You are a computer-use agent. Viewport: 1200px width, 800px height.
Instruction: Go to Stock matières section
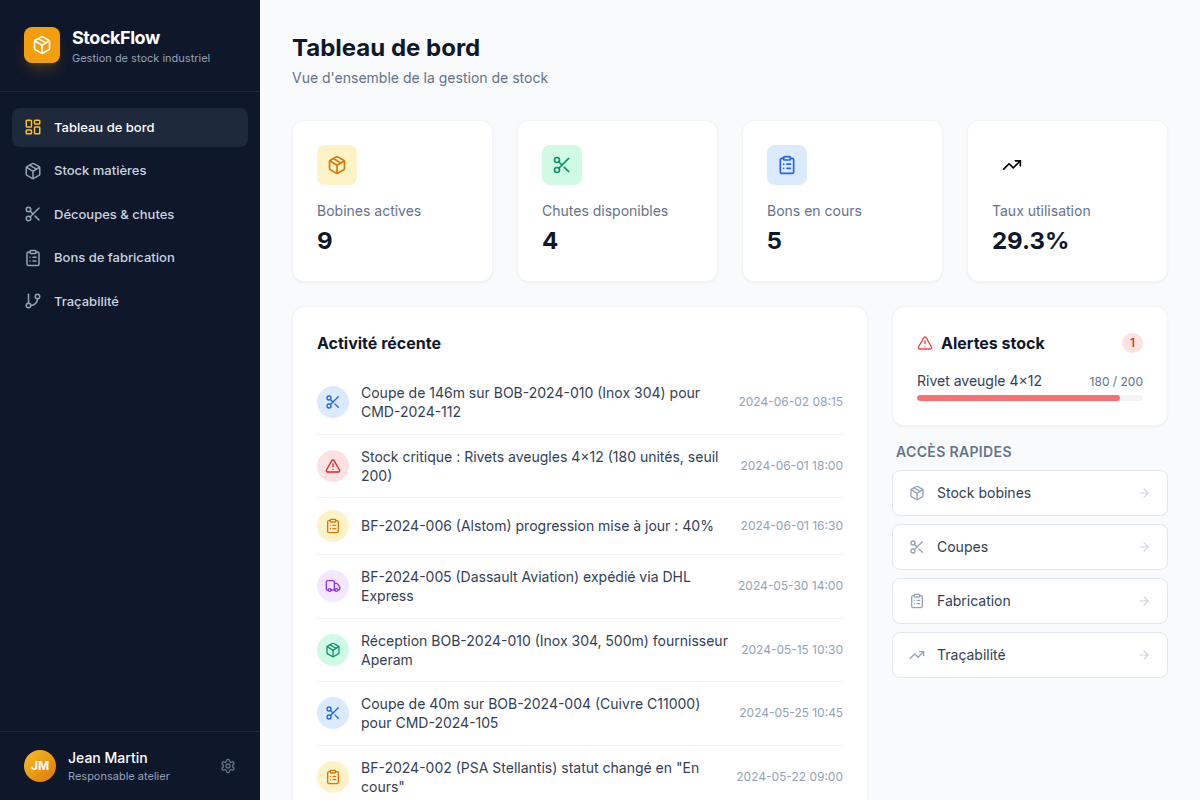(x=130, y=171)
